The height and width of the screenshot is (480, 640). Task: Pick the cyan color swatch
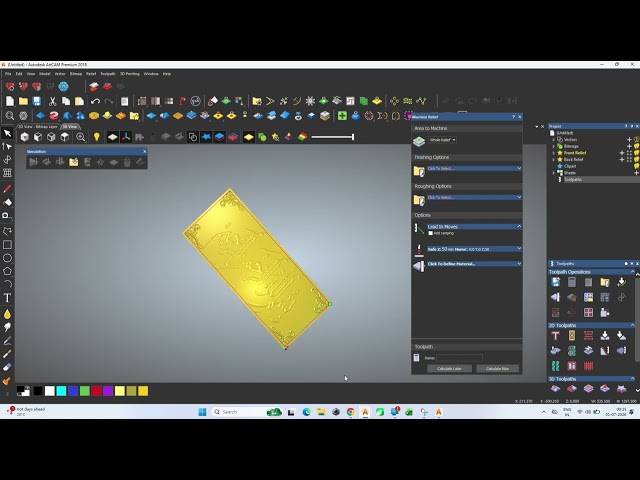point(61,391)
